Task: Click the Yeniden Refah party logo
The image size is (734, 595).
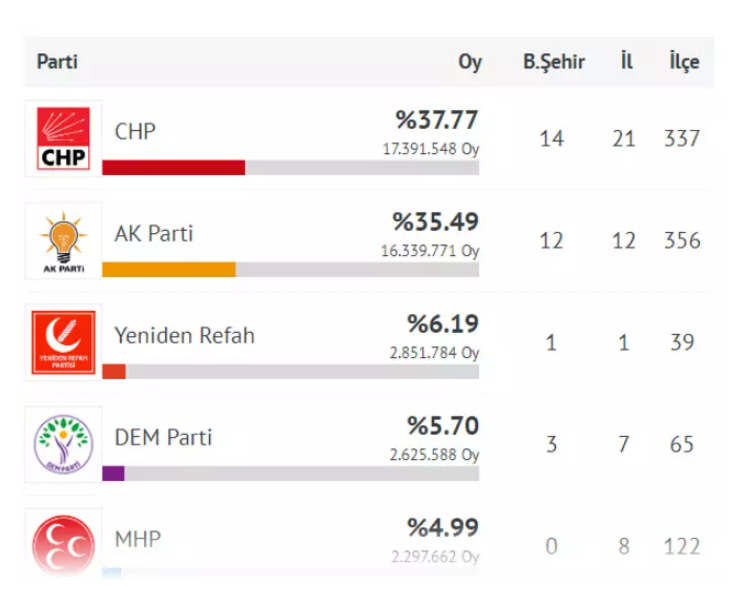Action: tap(63, 343)
